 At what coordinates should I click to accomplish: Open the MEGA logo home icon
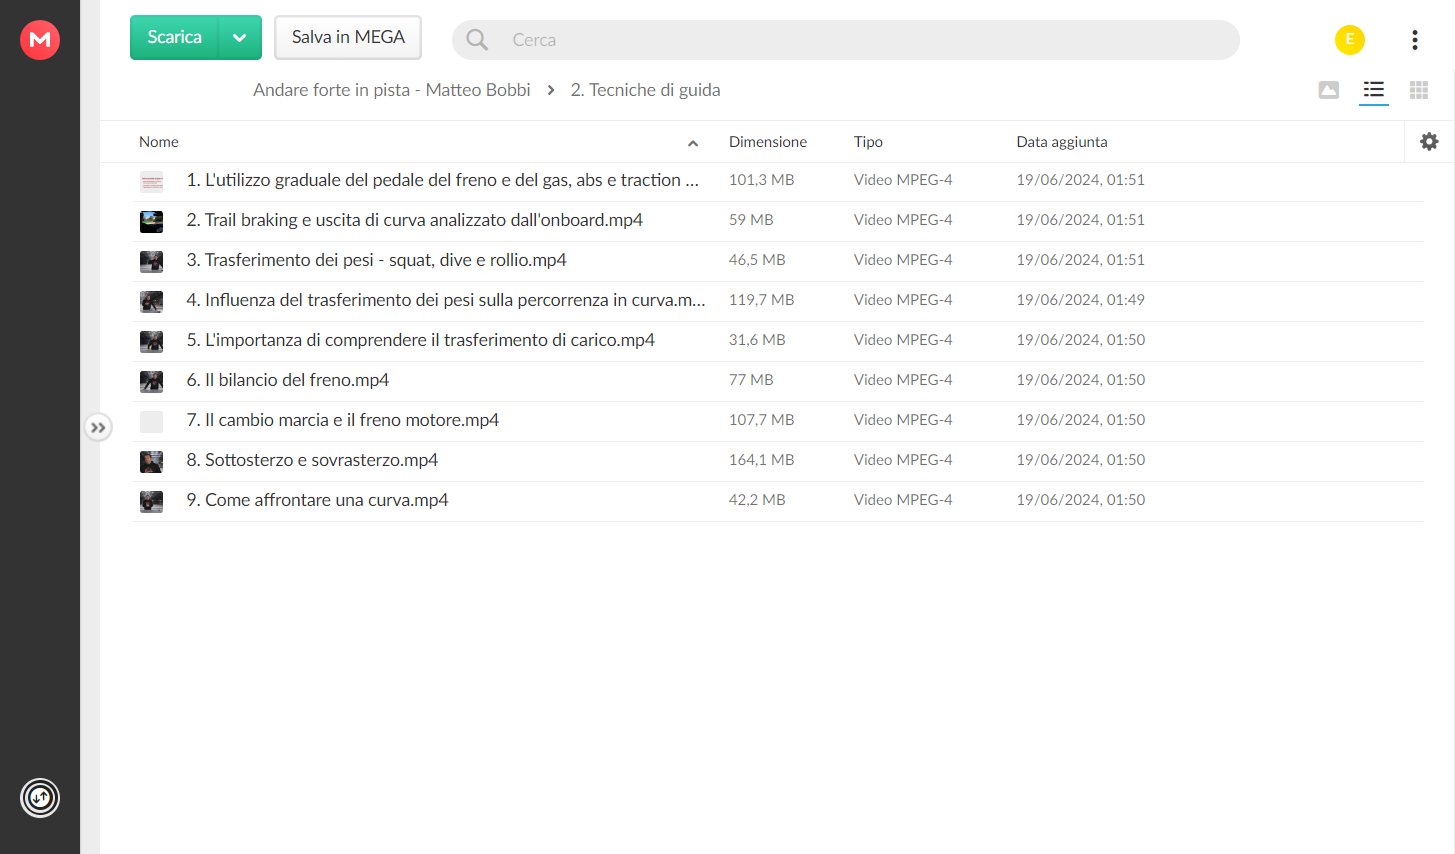point(40,39)
